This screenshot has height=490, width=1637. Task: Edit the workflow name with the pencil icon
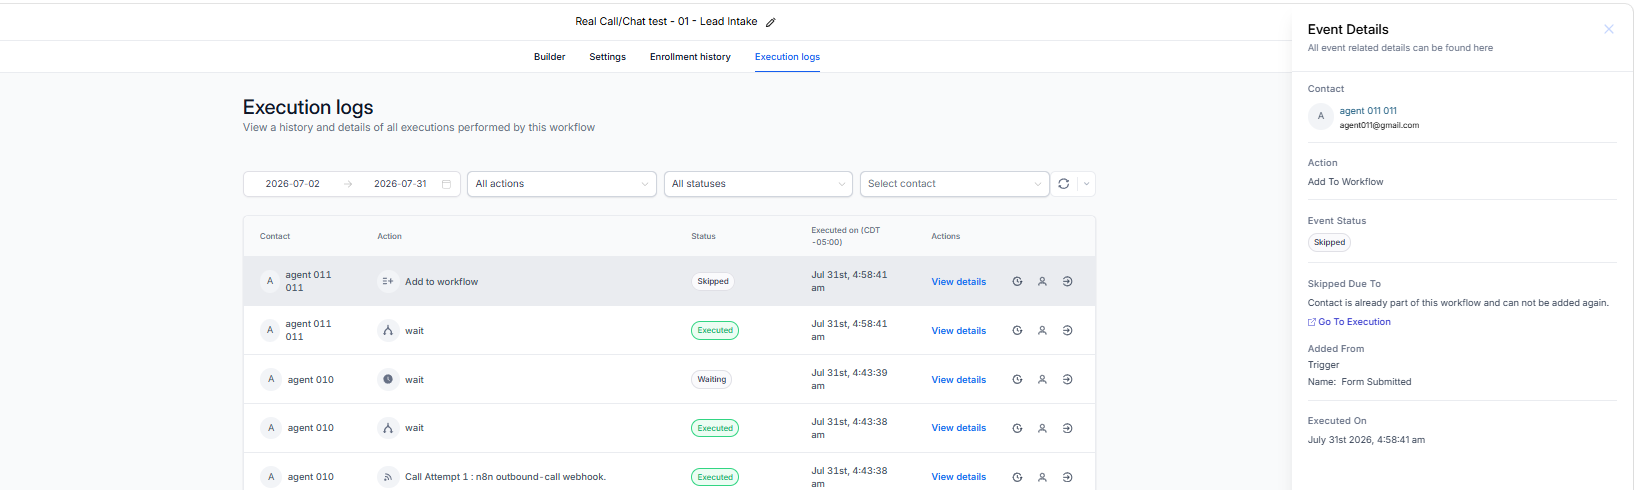coord(770,22)
